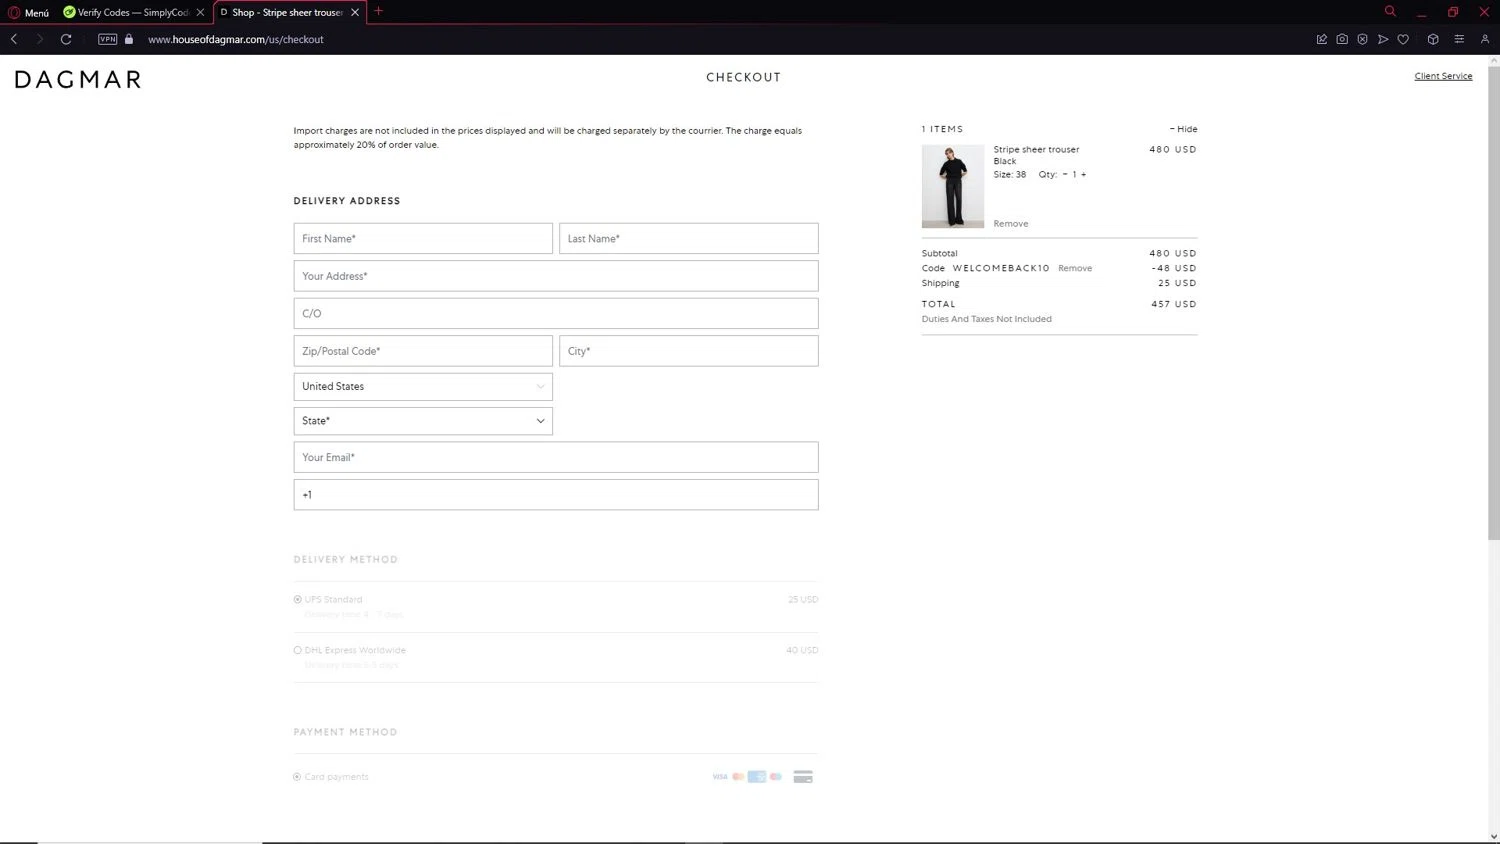
Task: Reload the checkout page
Action: pyautogui.click(x=66, y=39)
